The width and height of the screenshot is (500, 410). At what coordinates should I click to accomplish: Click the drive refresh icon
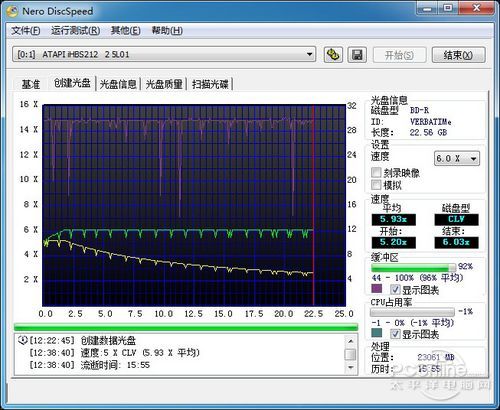click(x=333, y=55)
